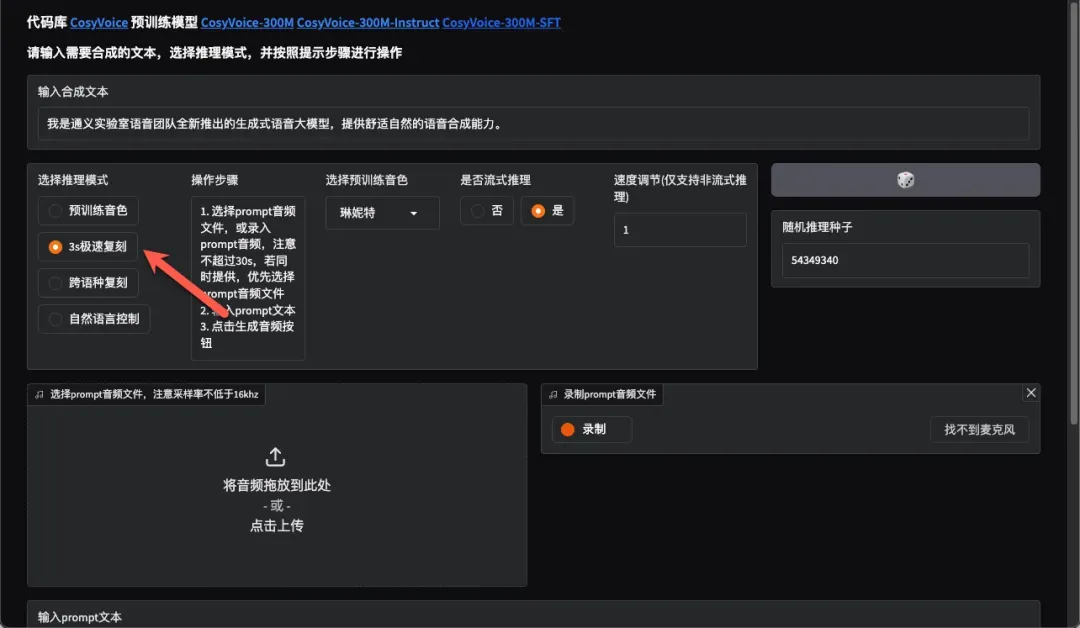Select 自然语言控制 inference mode
Viewport: 1080px width, 628px height.
click(x=94, y=319)
